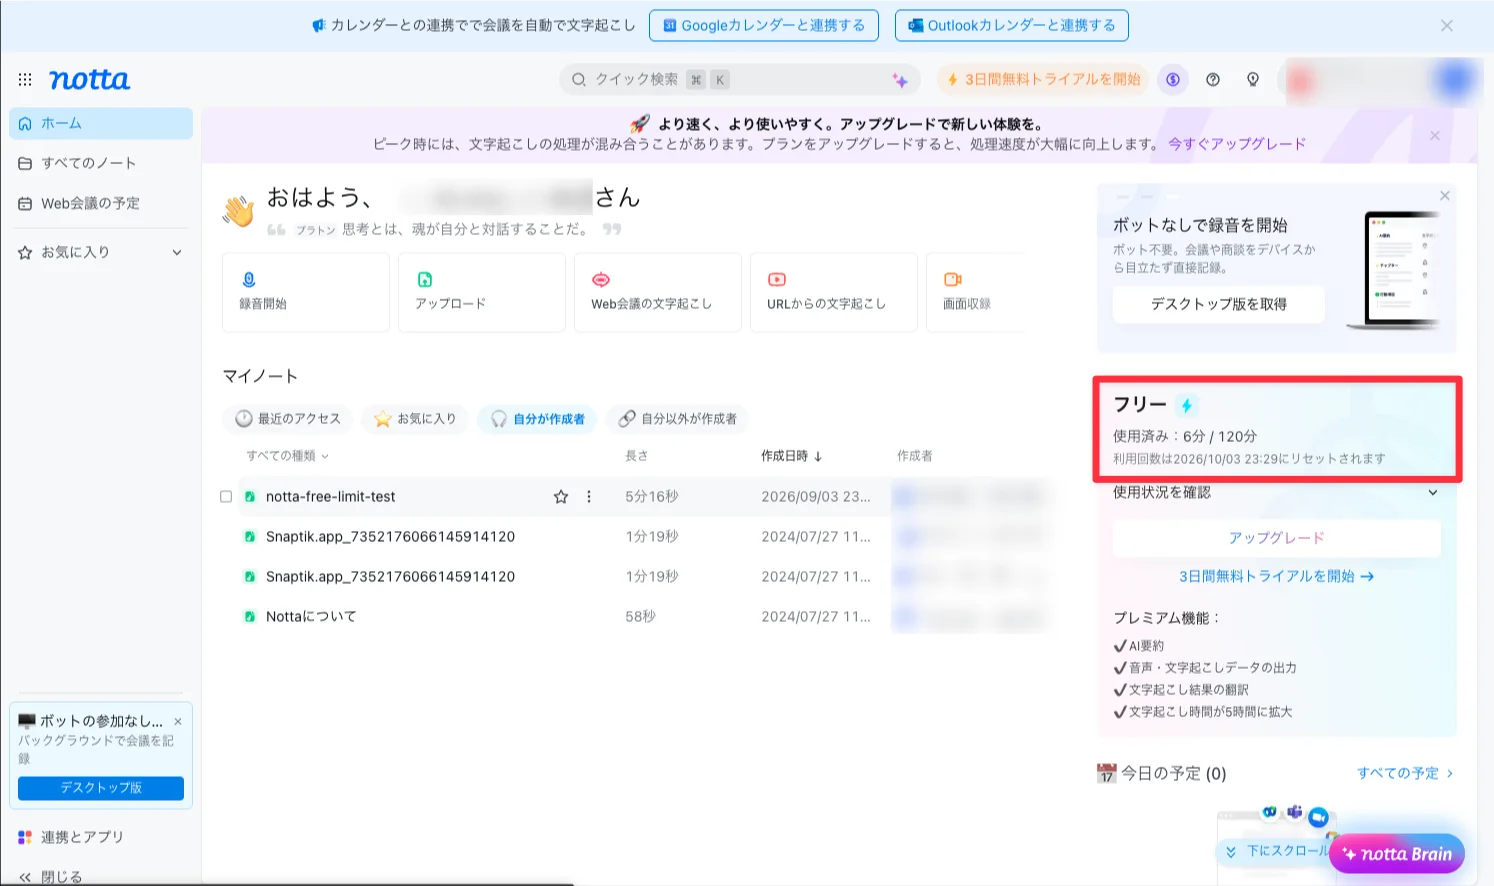
Task: Sort notes by 作成日時
Action: [792, 455]
